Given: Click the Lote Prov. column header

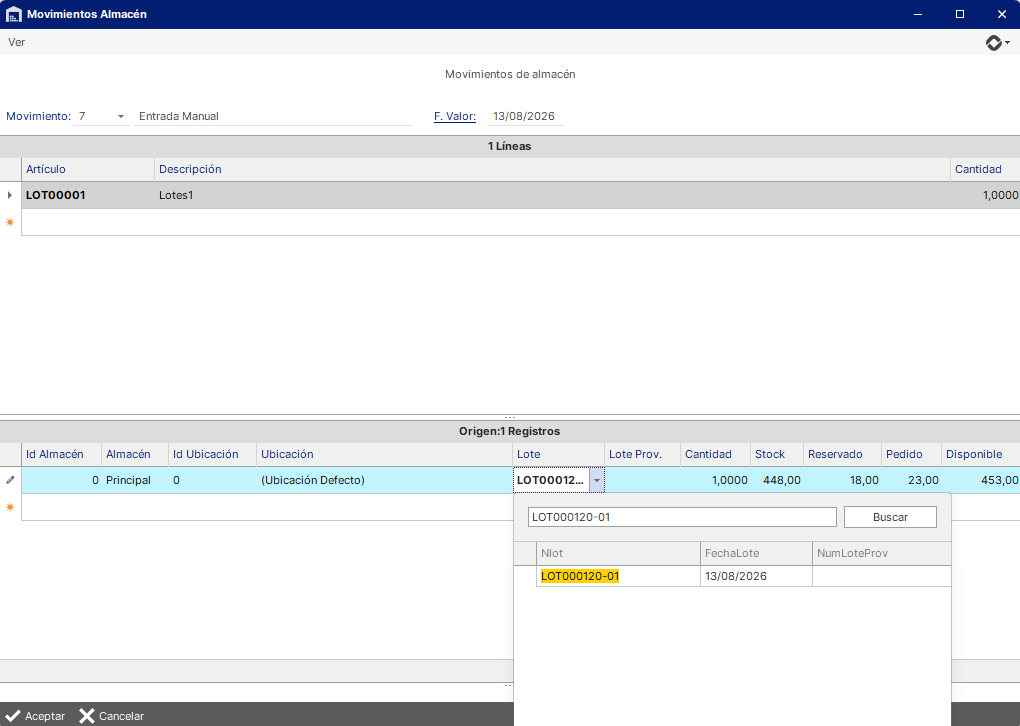Looking at the screenshot, I should (643, 454).
